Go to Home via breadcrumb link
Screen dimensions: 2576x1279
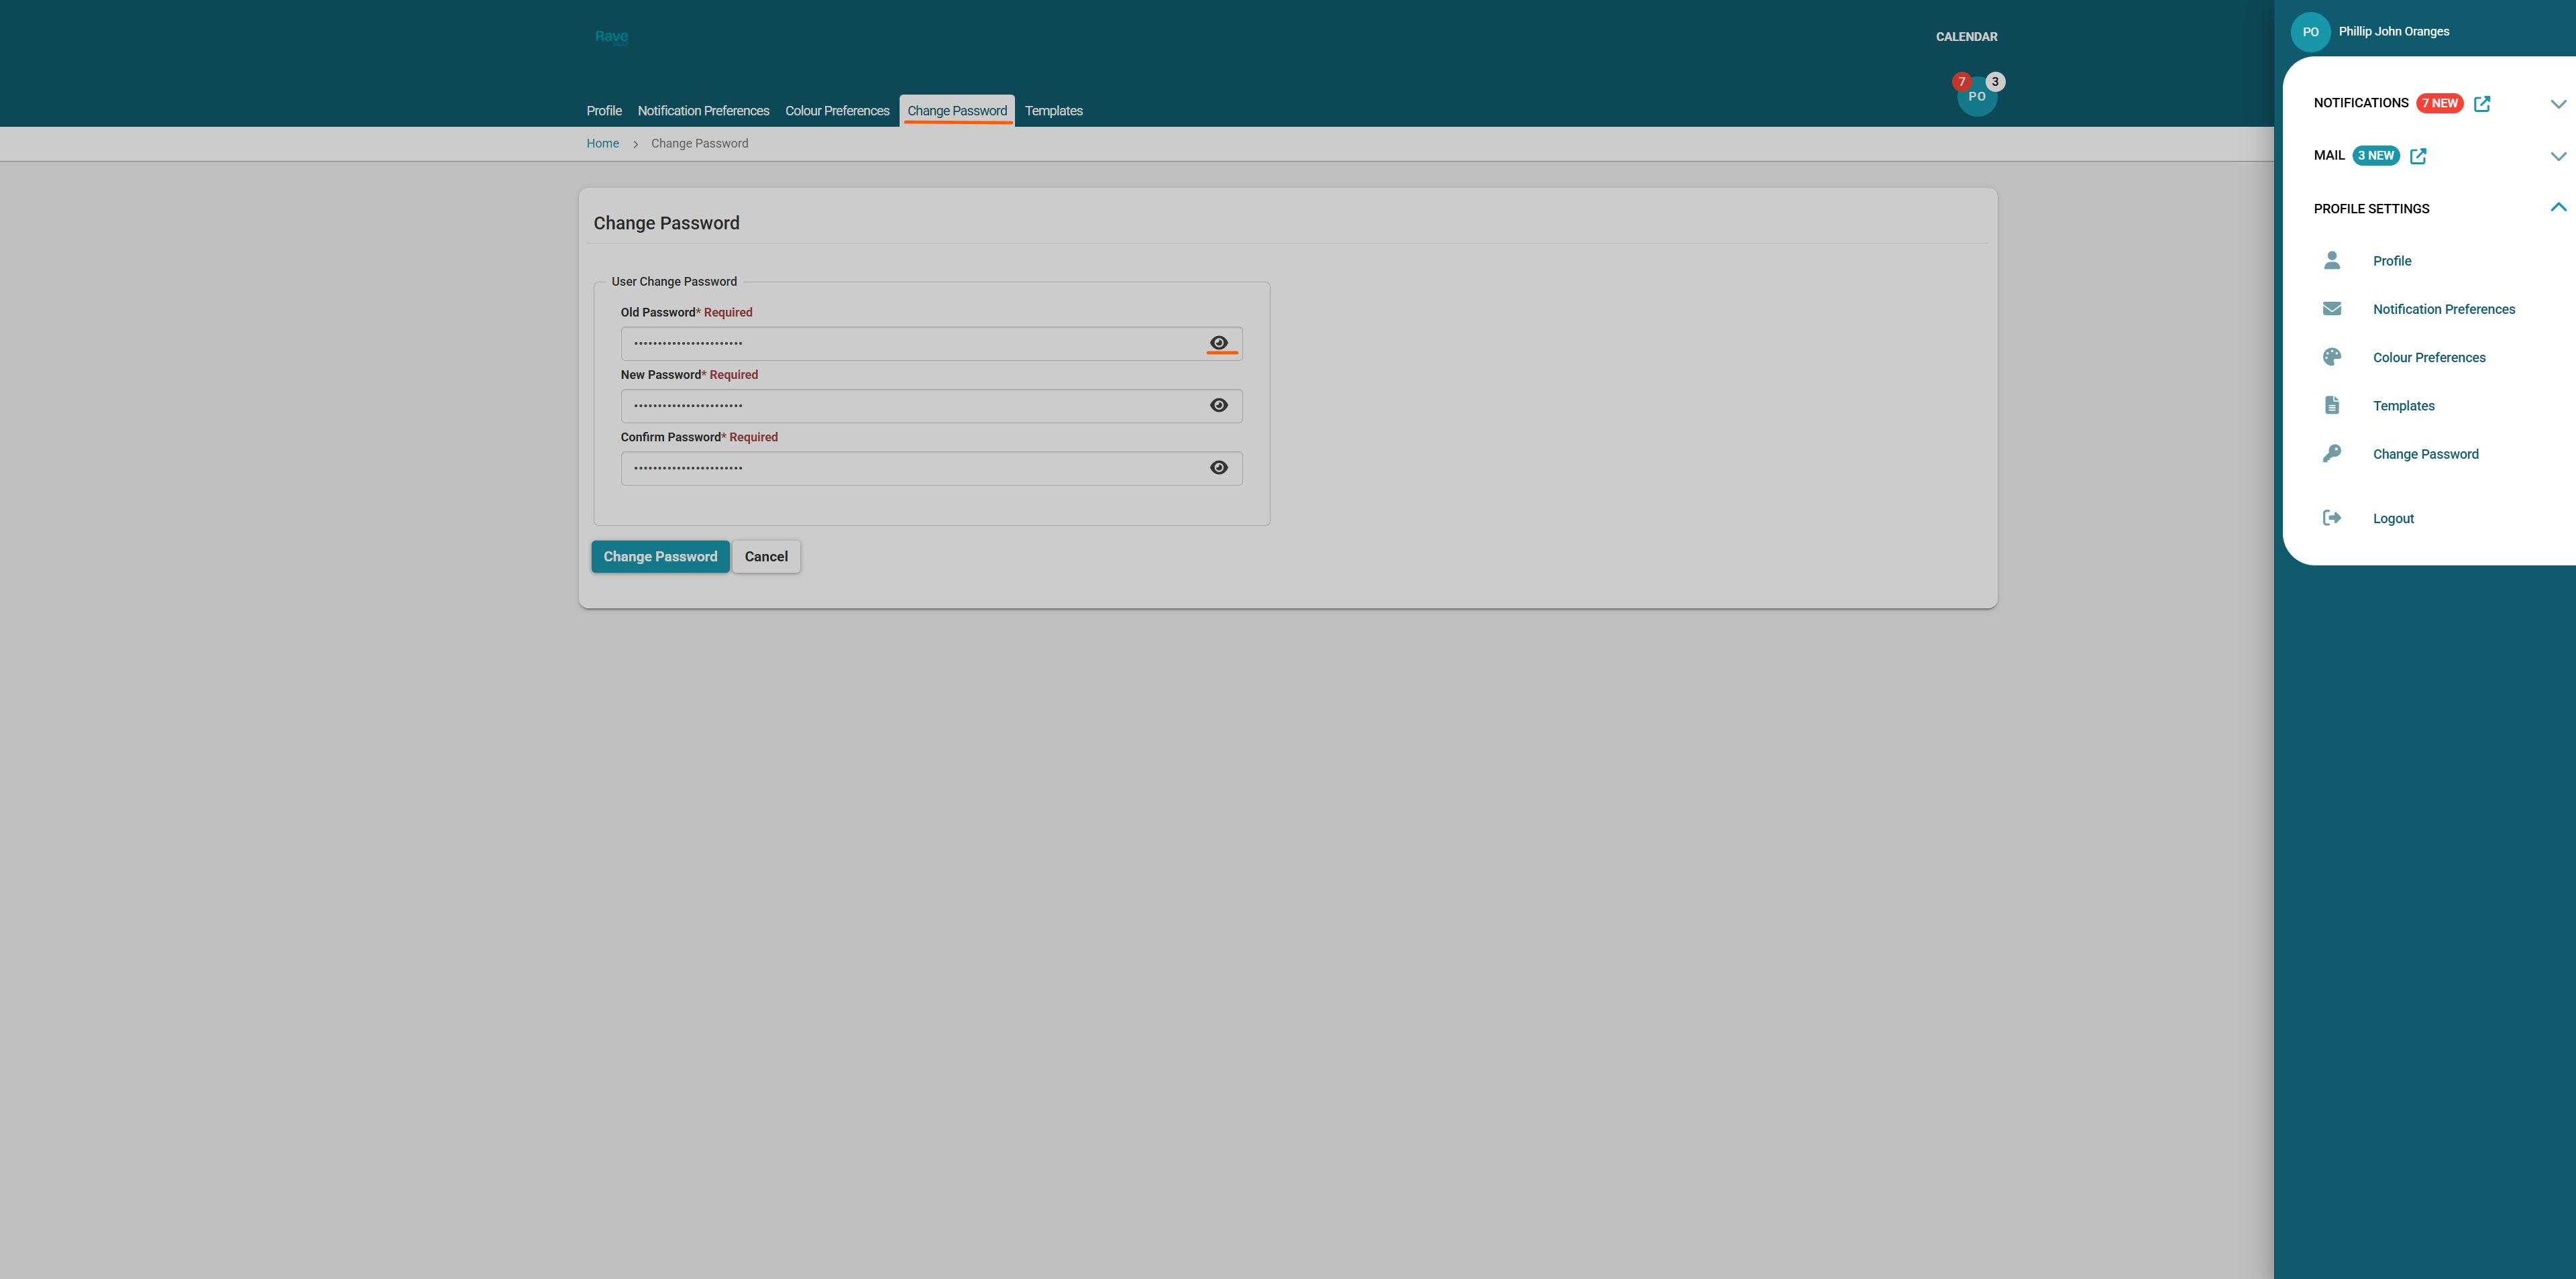point(602,144)
